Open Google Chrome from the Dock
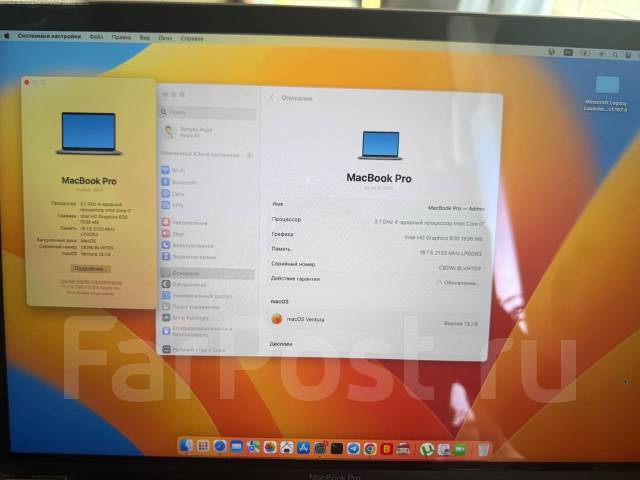640x480 pixels. [x=370, y=449]
